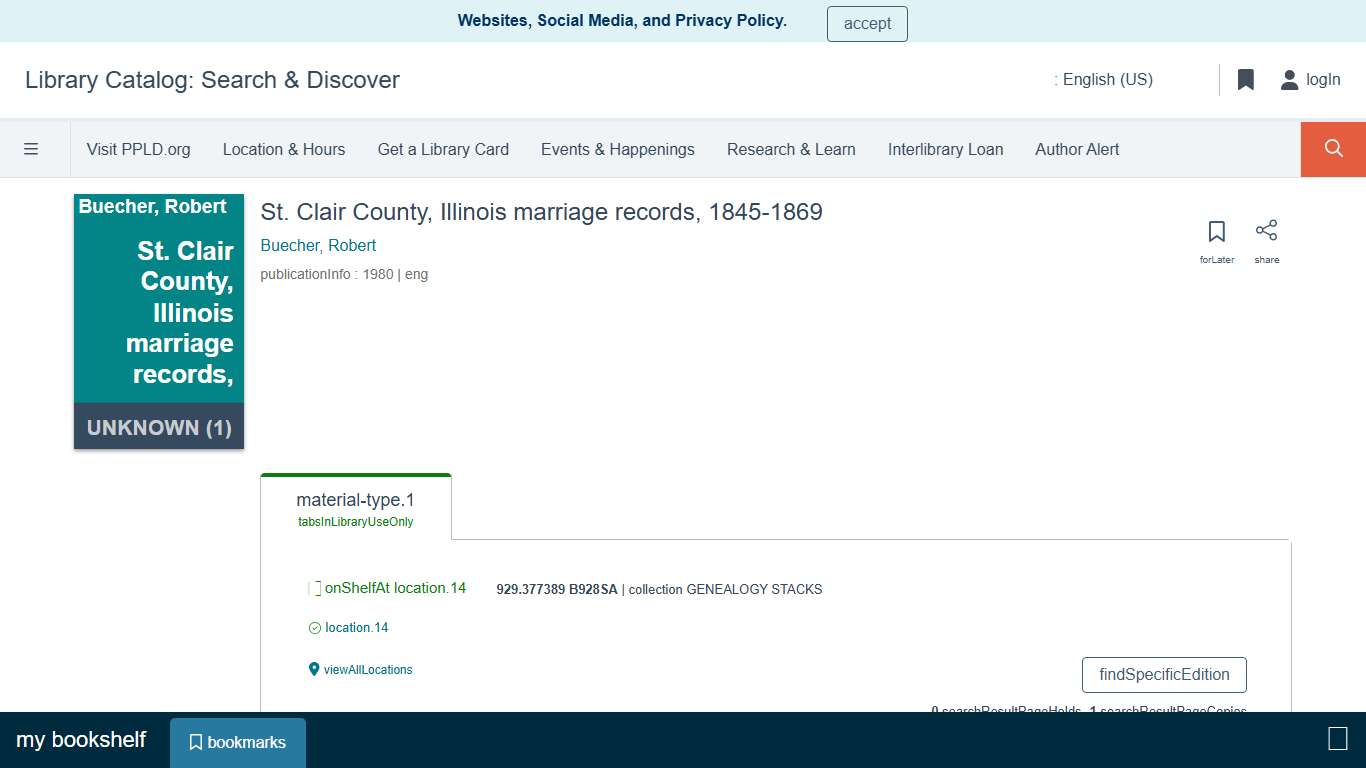Open the share options icon

point(1266,231)
